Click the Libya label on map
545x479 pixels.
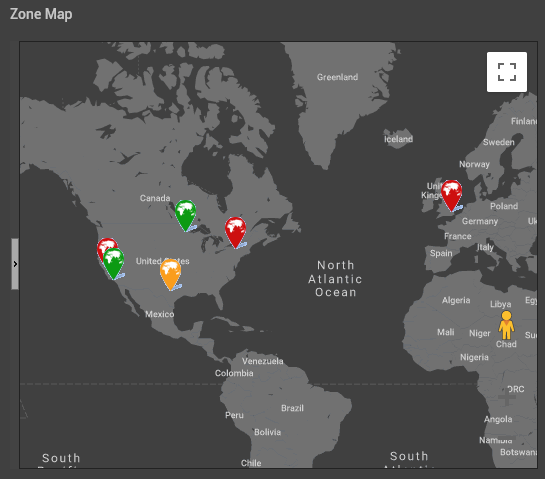(x=501, y=304)
